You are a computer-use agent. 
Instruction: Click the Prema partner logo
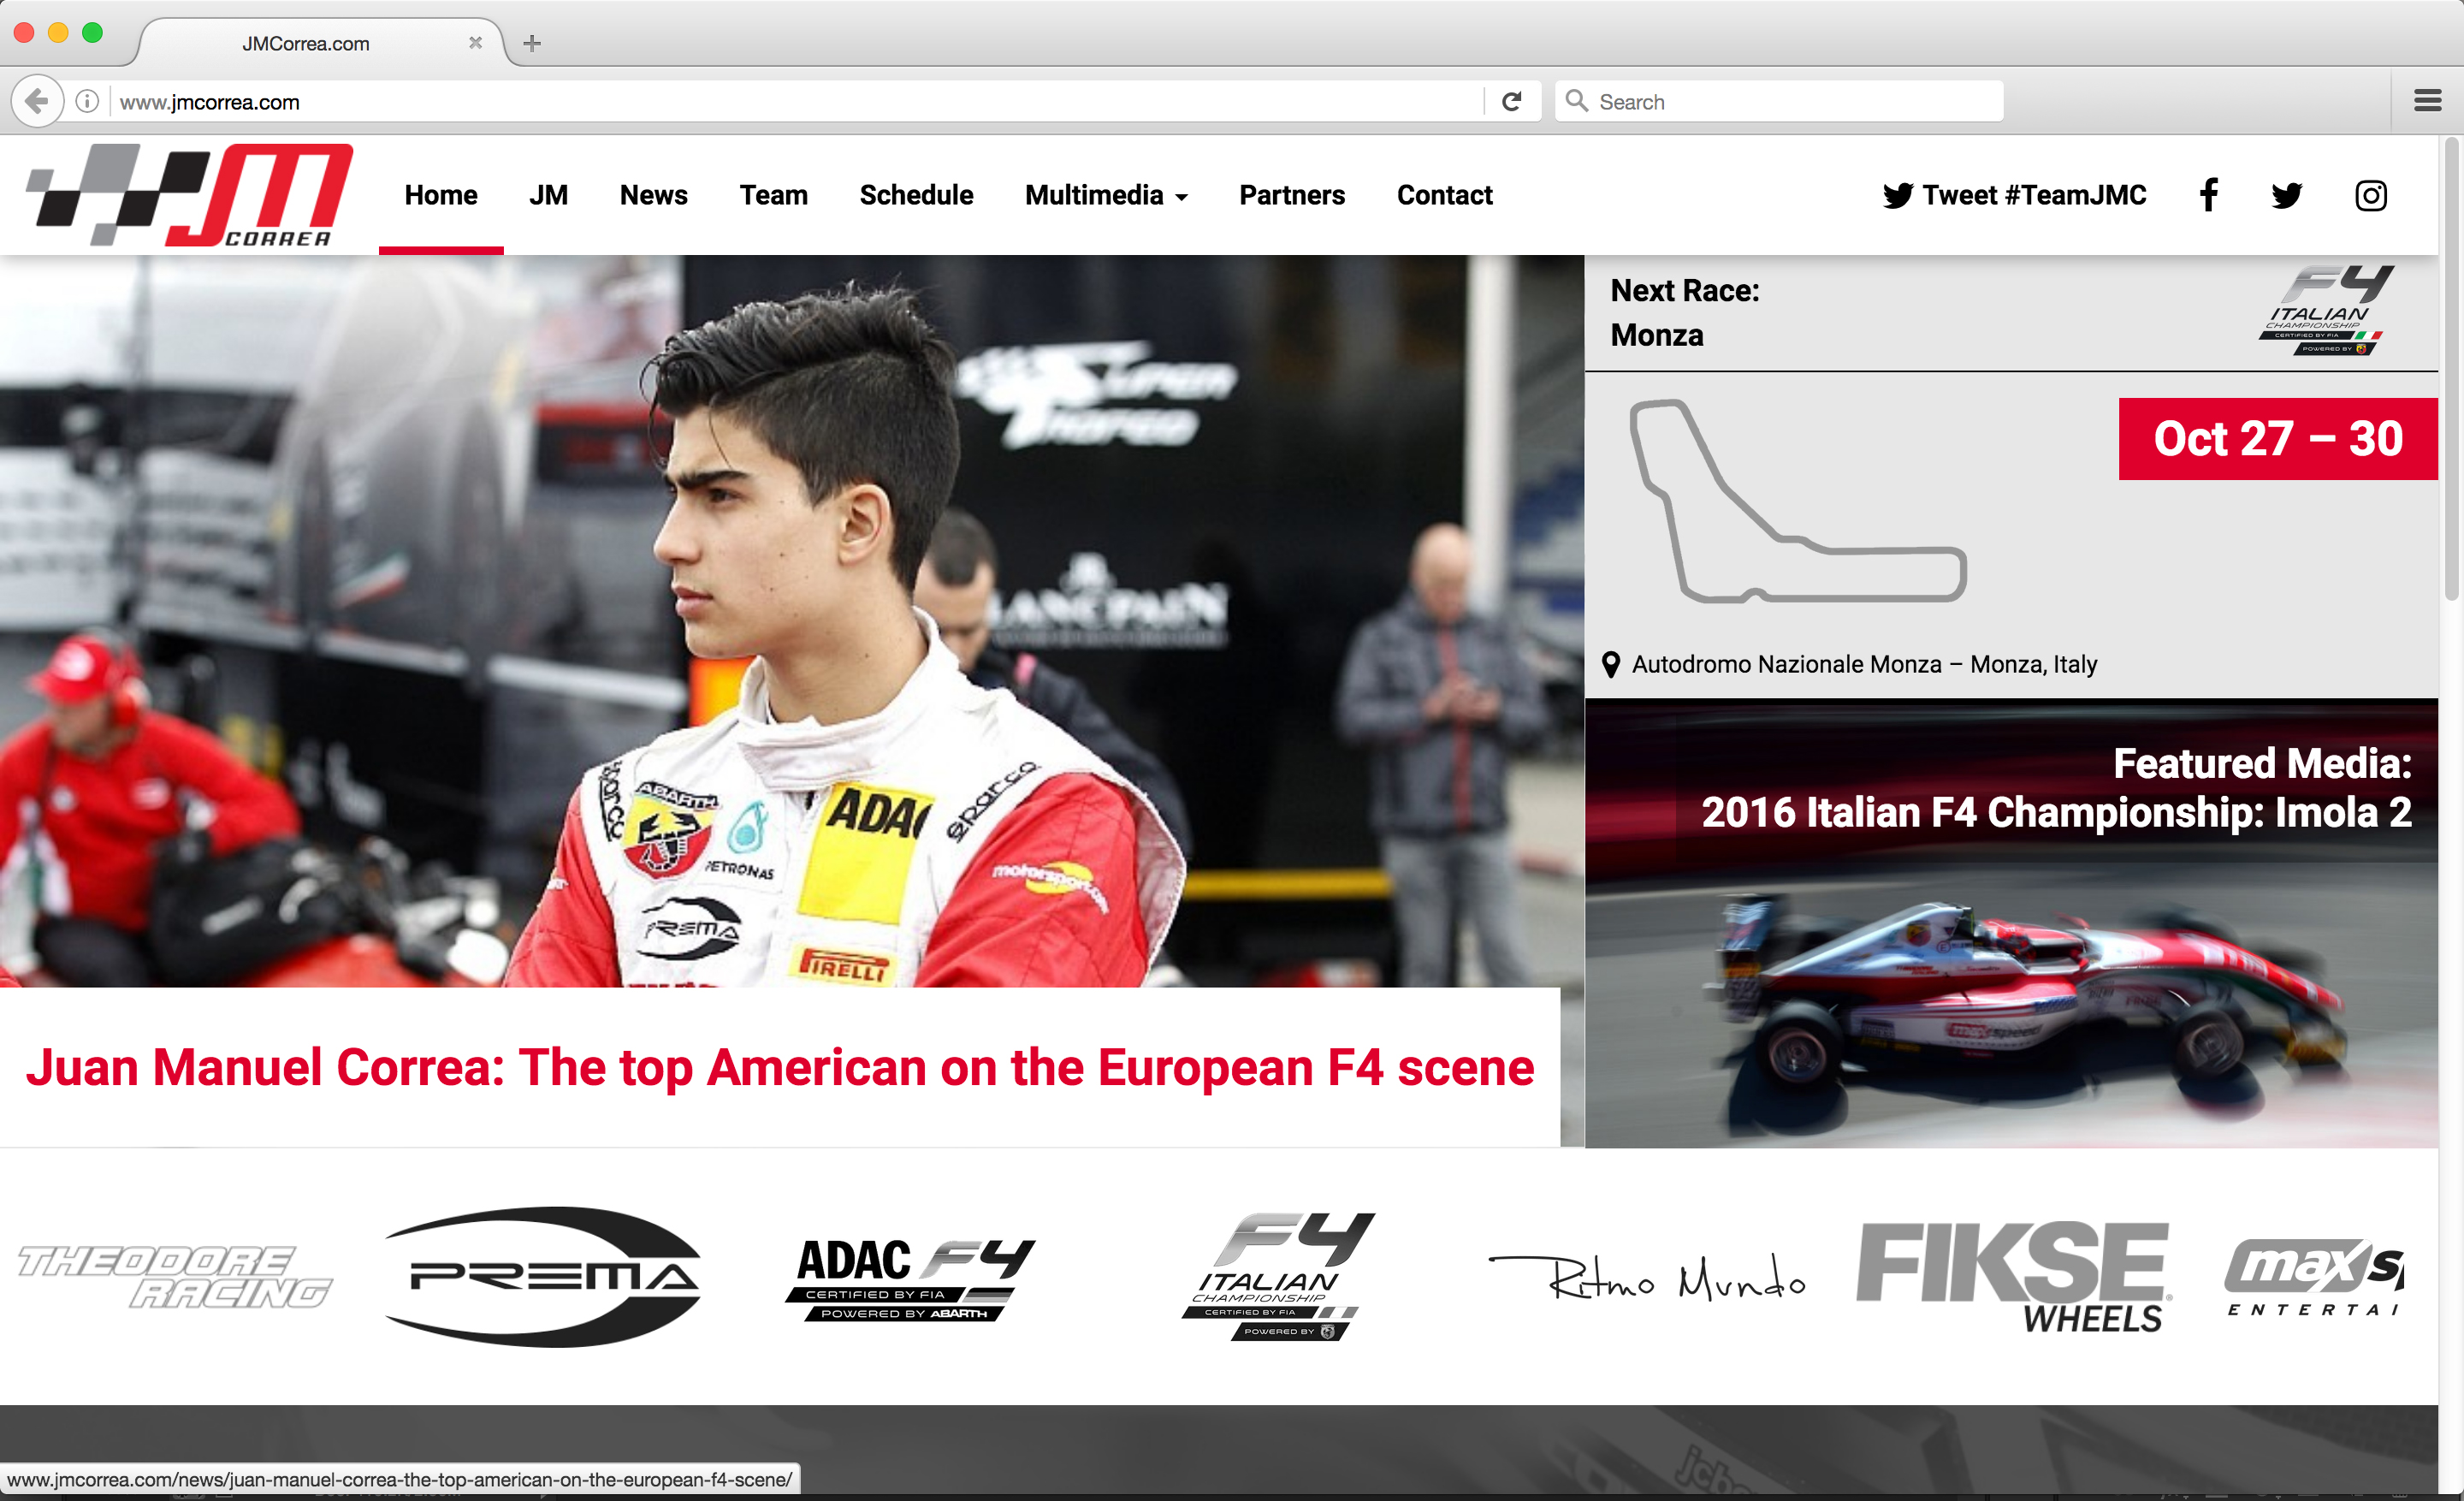pos(543,1276)
